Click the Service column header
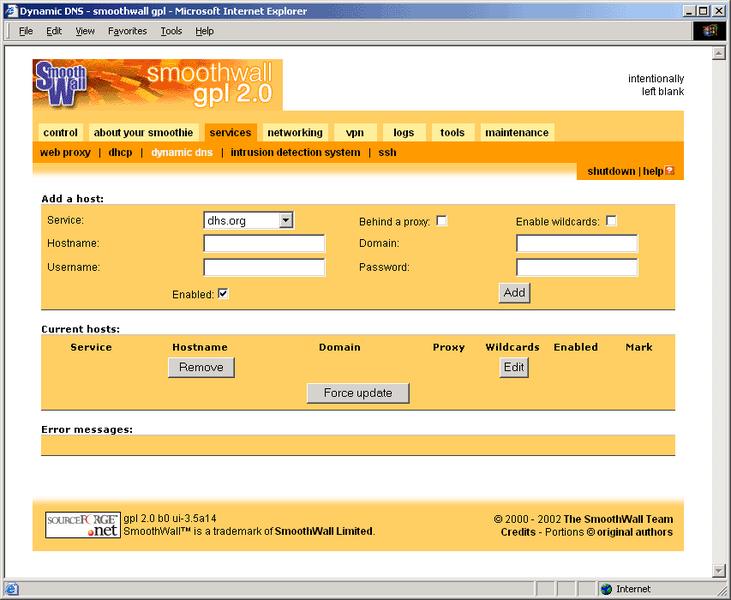This screenshot has width=731, height=600. [x=91, y=347]
